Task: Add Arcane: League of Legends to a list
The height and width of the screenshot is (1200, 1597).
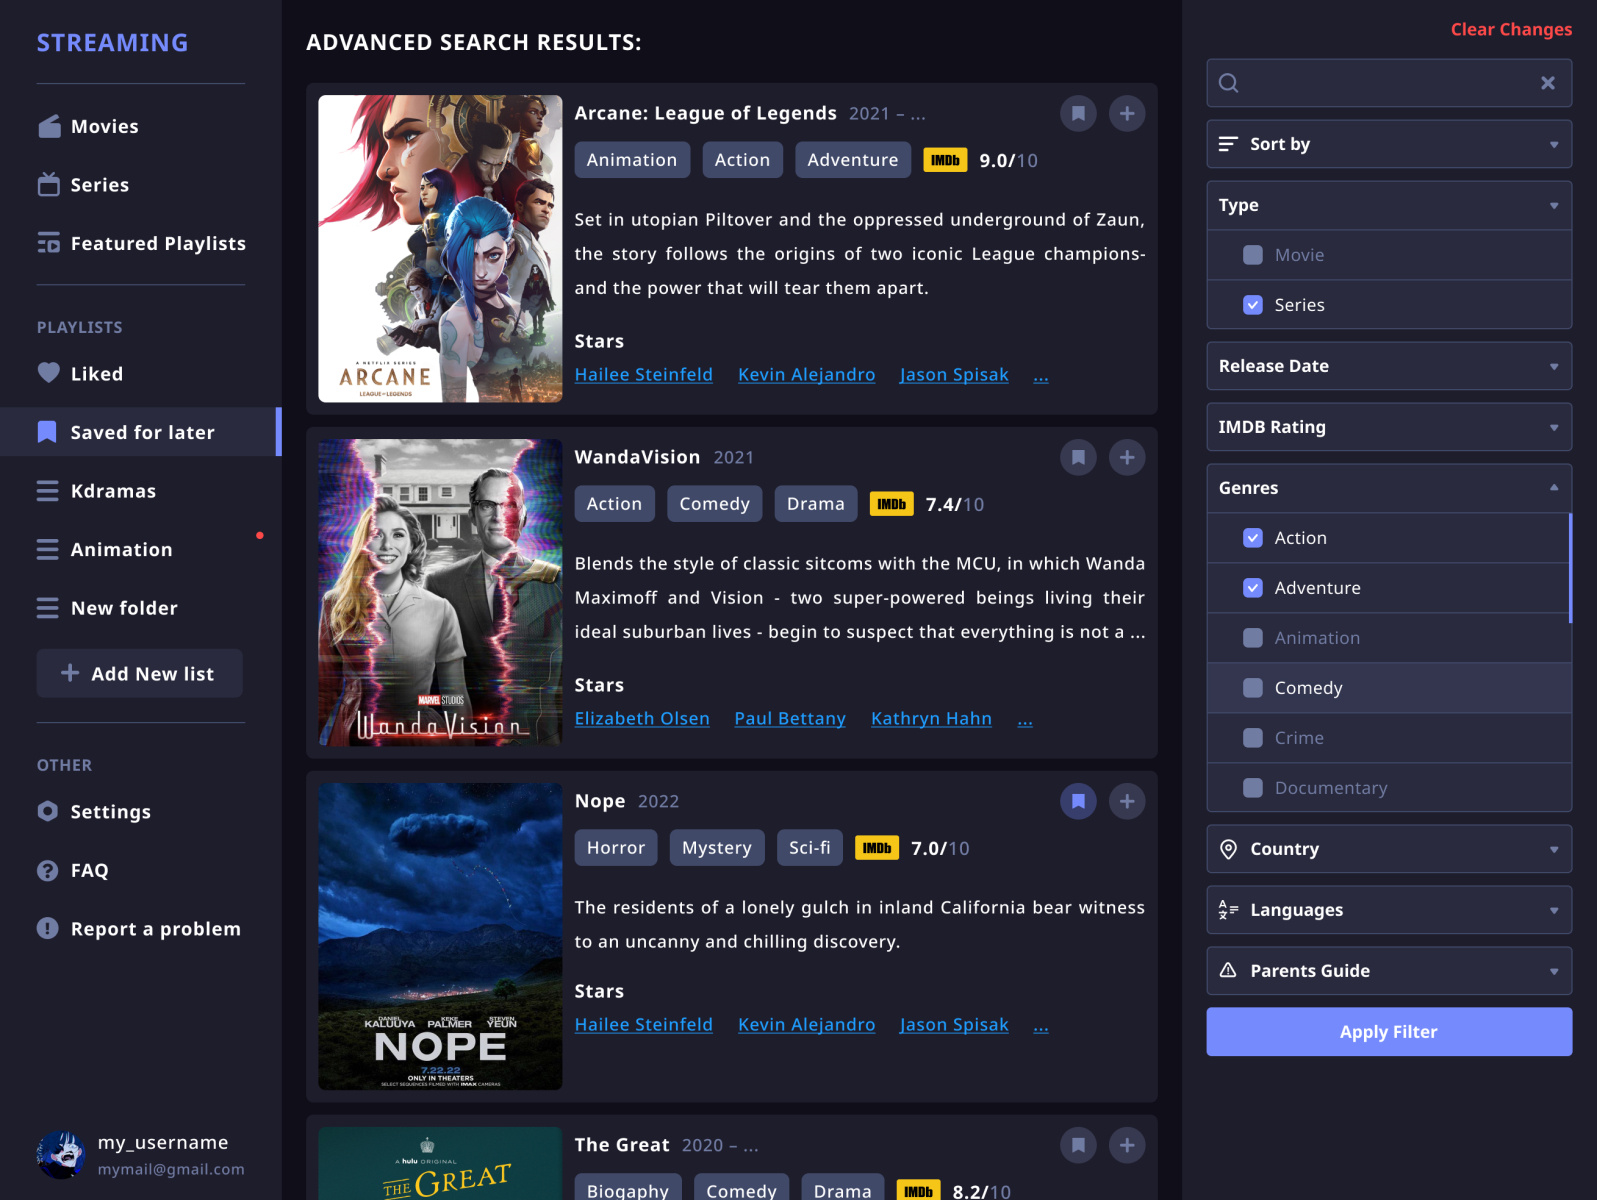Action: tap(1127, 113)
